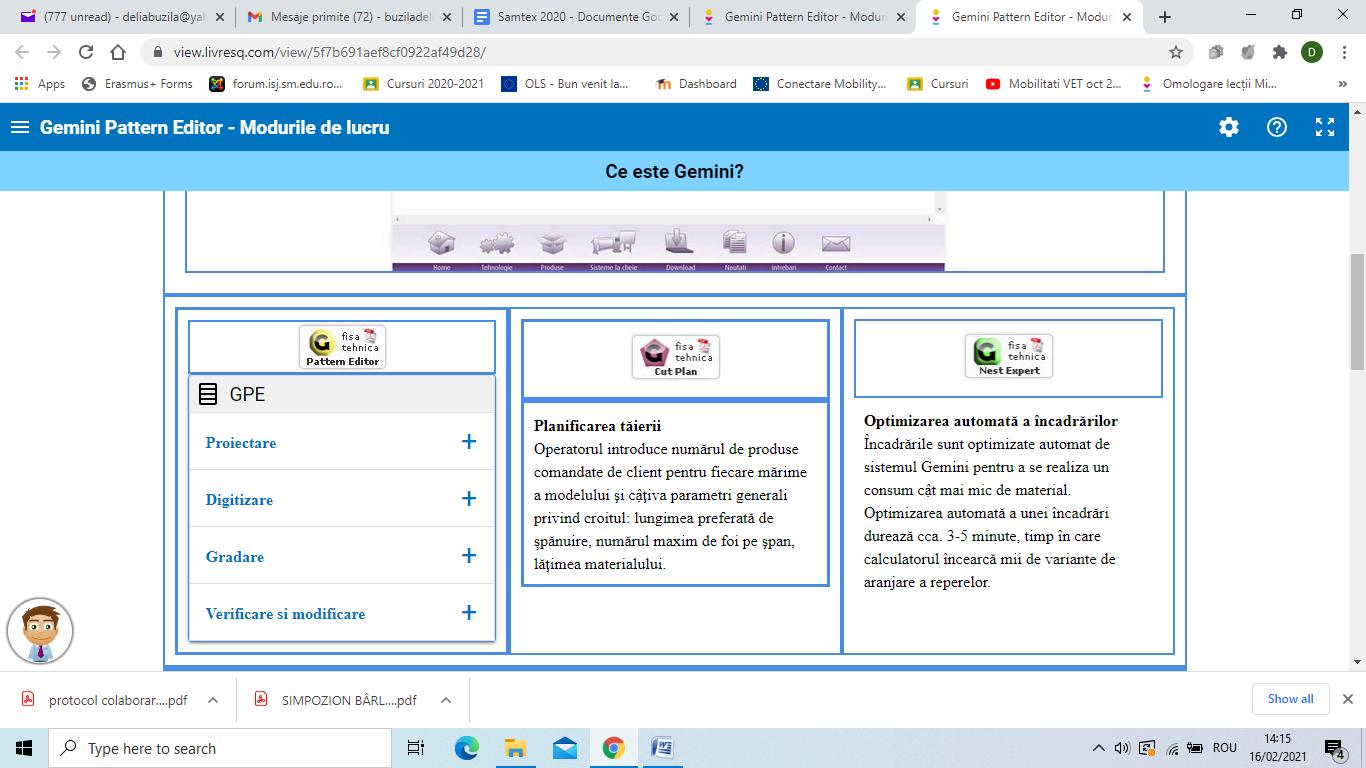
Task: Open the Conectare Mobility bookmark
Action: click(819, 84)
